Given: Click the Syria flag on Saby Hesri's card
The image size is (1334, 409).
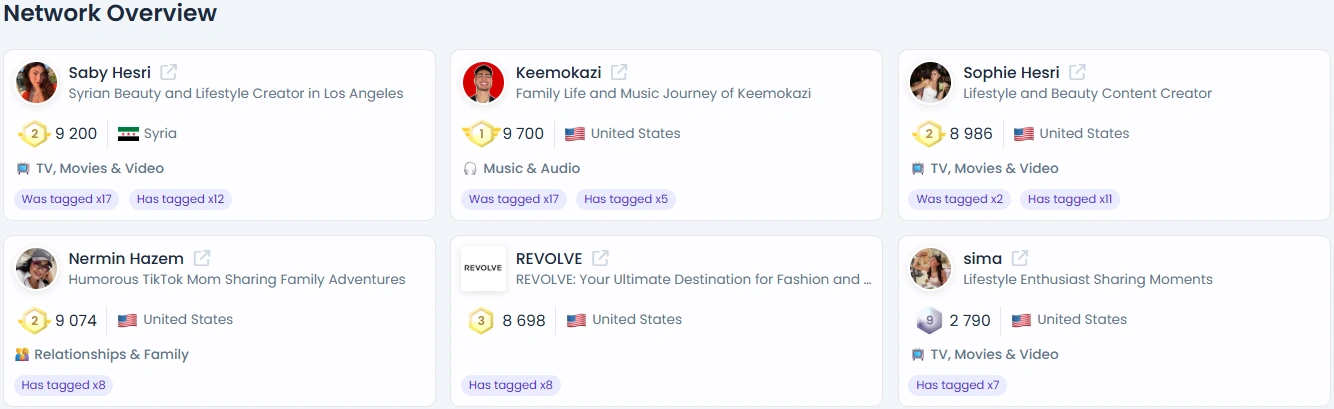Looking at the screenshot, I should click(x=128, y=134).
